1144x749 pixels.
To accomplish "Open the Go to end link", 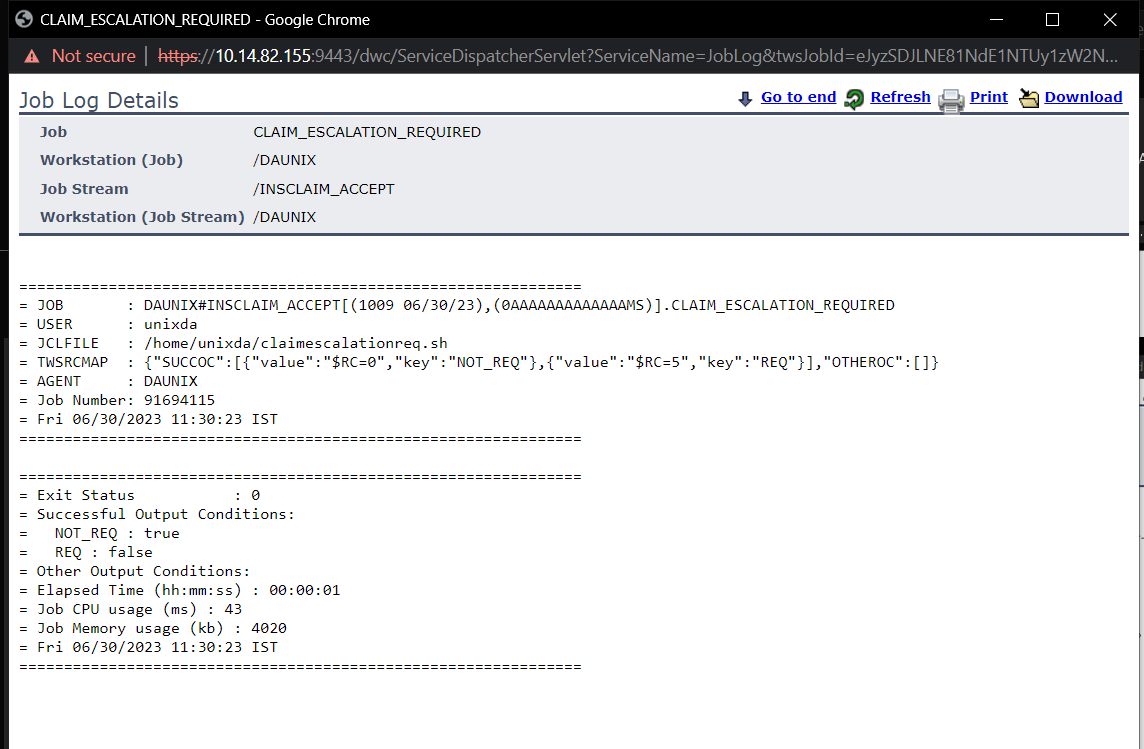I will [798, 97].
